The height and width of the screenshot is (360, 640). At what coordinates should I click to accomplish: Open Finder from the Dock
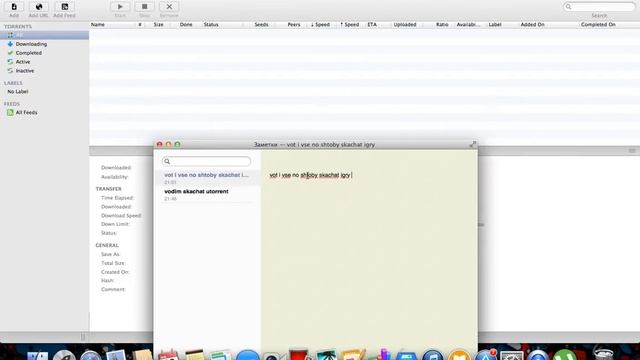tap(38, 356)
